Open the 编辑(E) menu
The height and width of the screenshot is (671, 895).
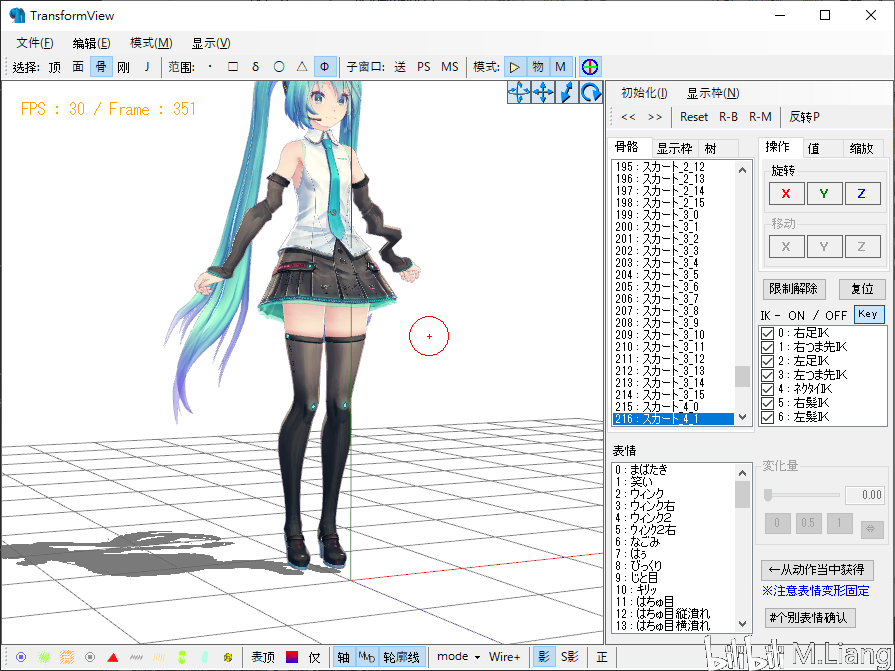[91, 43]
